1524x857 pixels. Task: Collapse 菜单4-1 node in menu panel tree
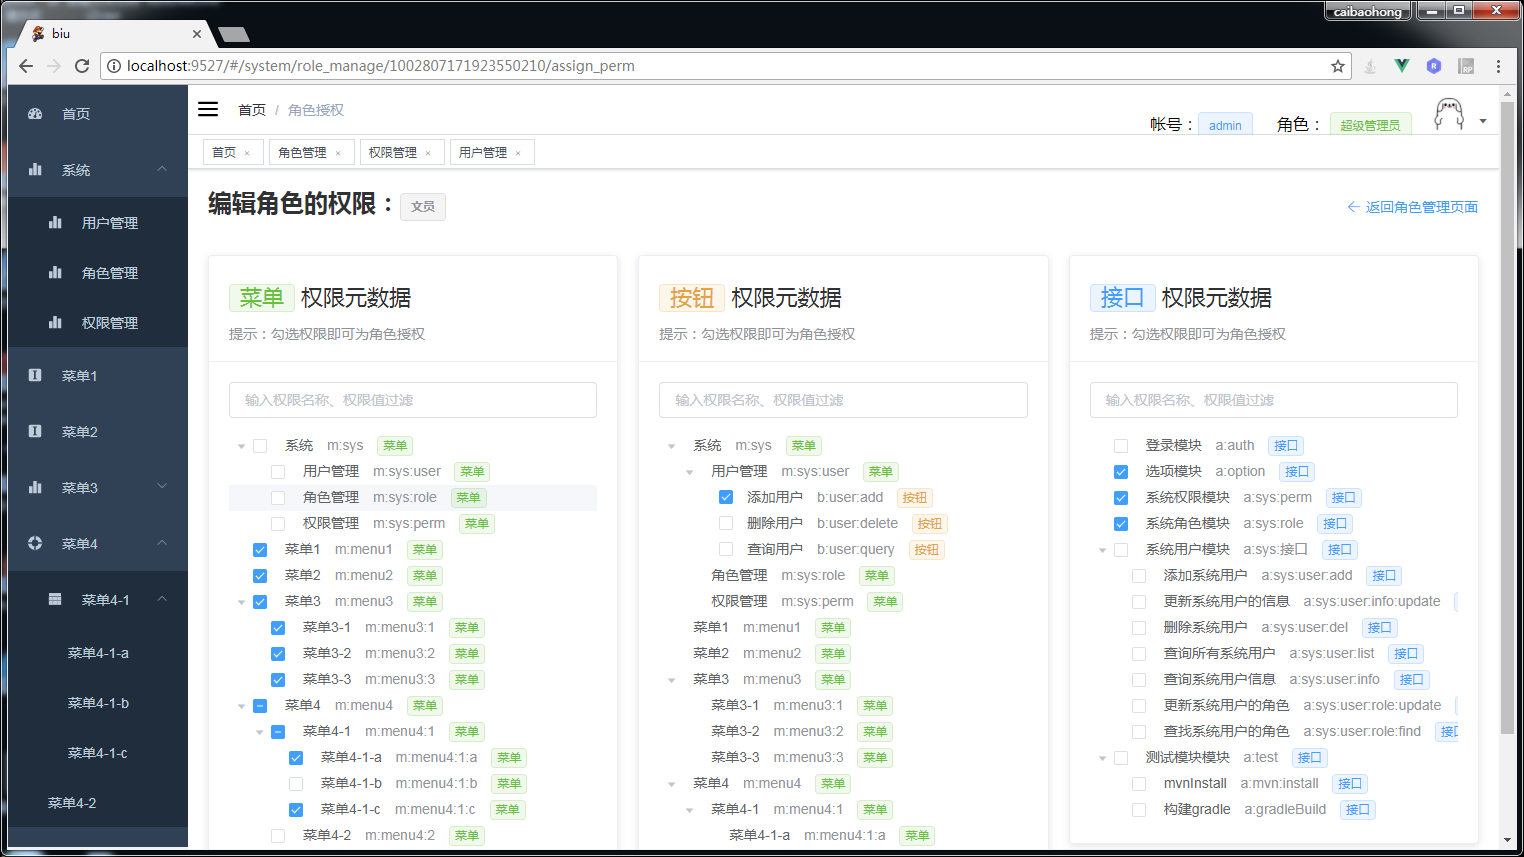pos(259,732)
